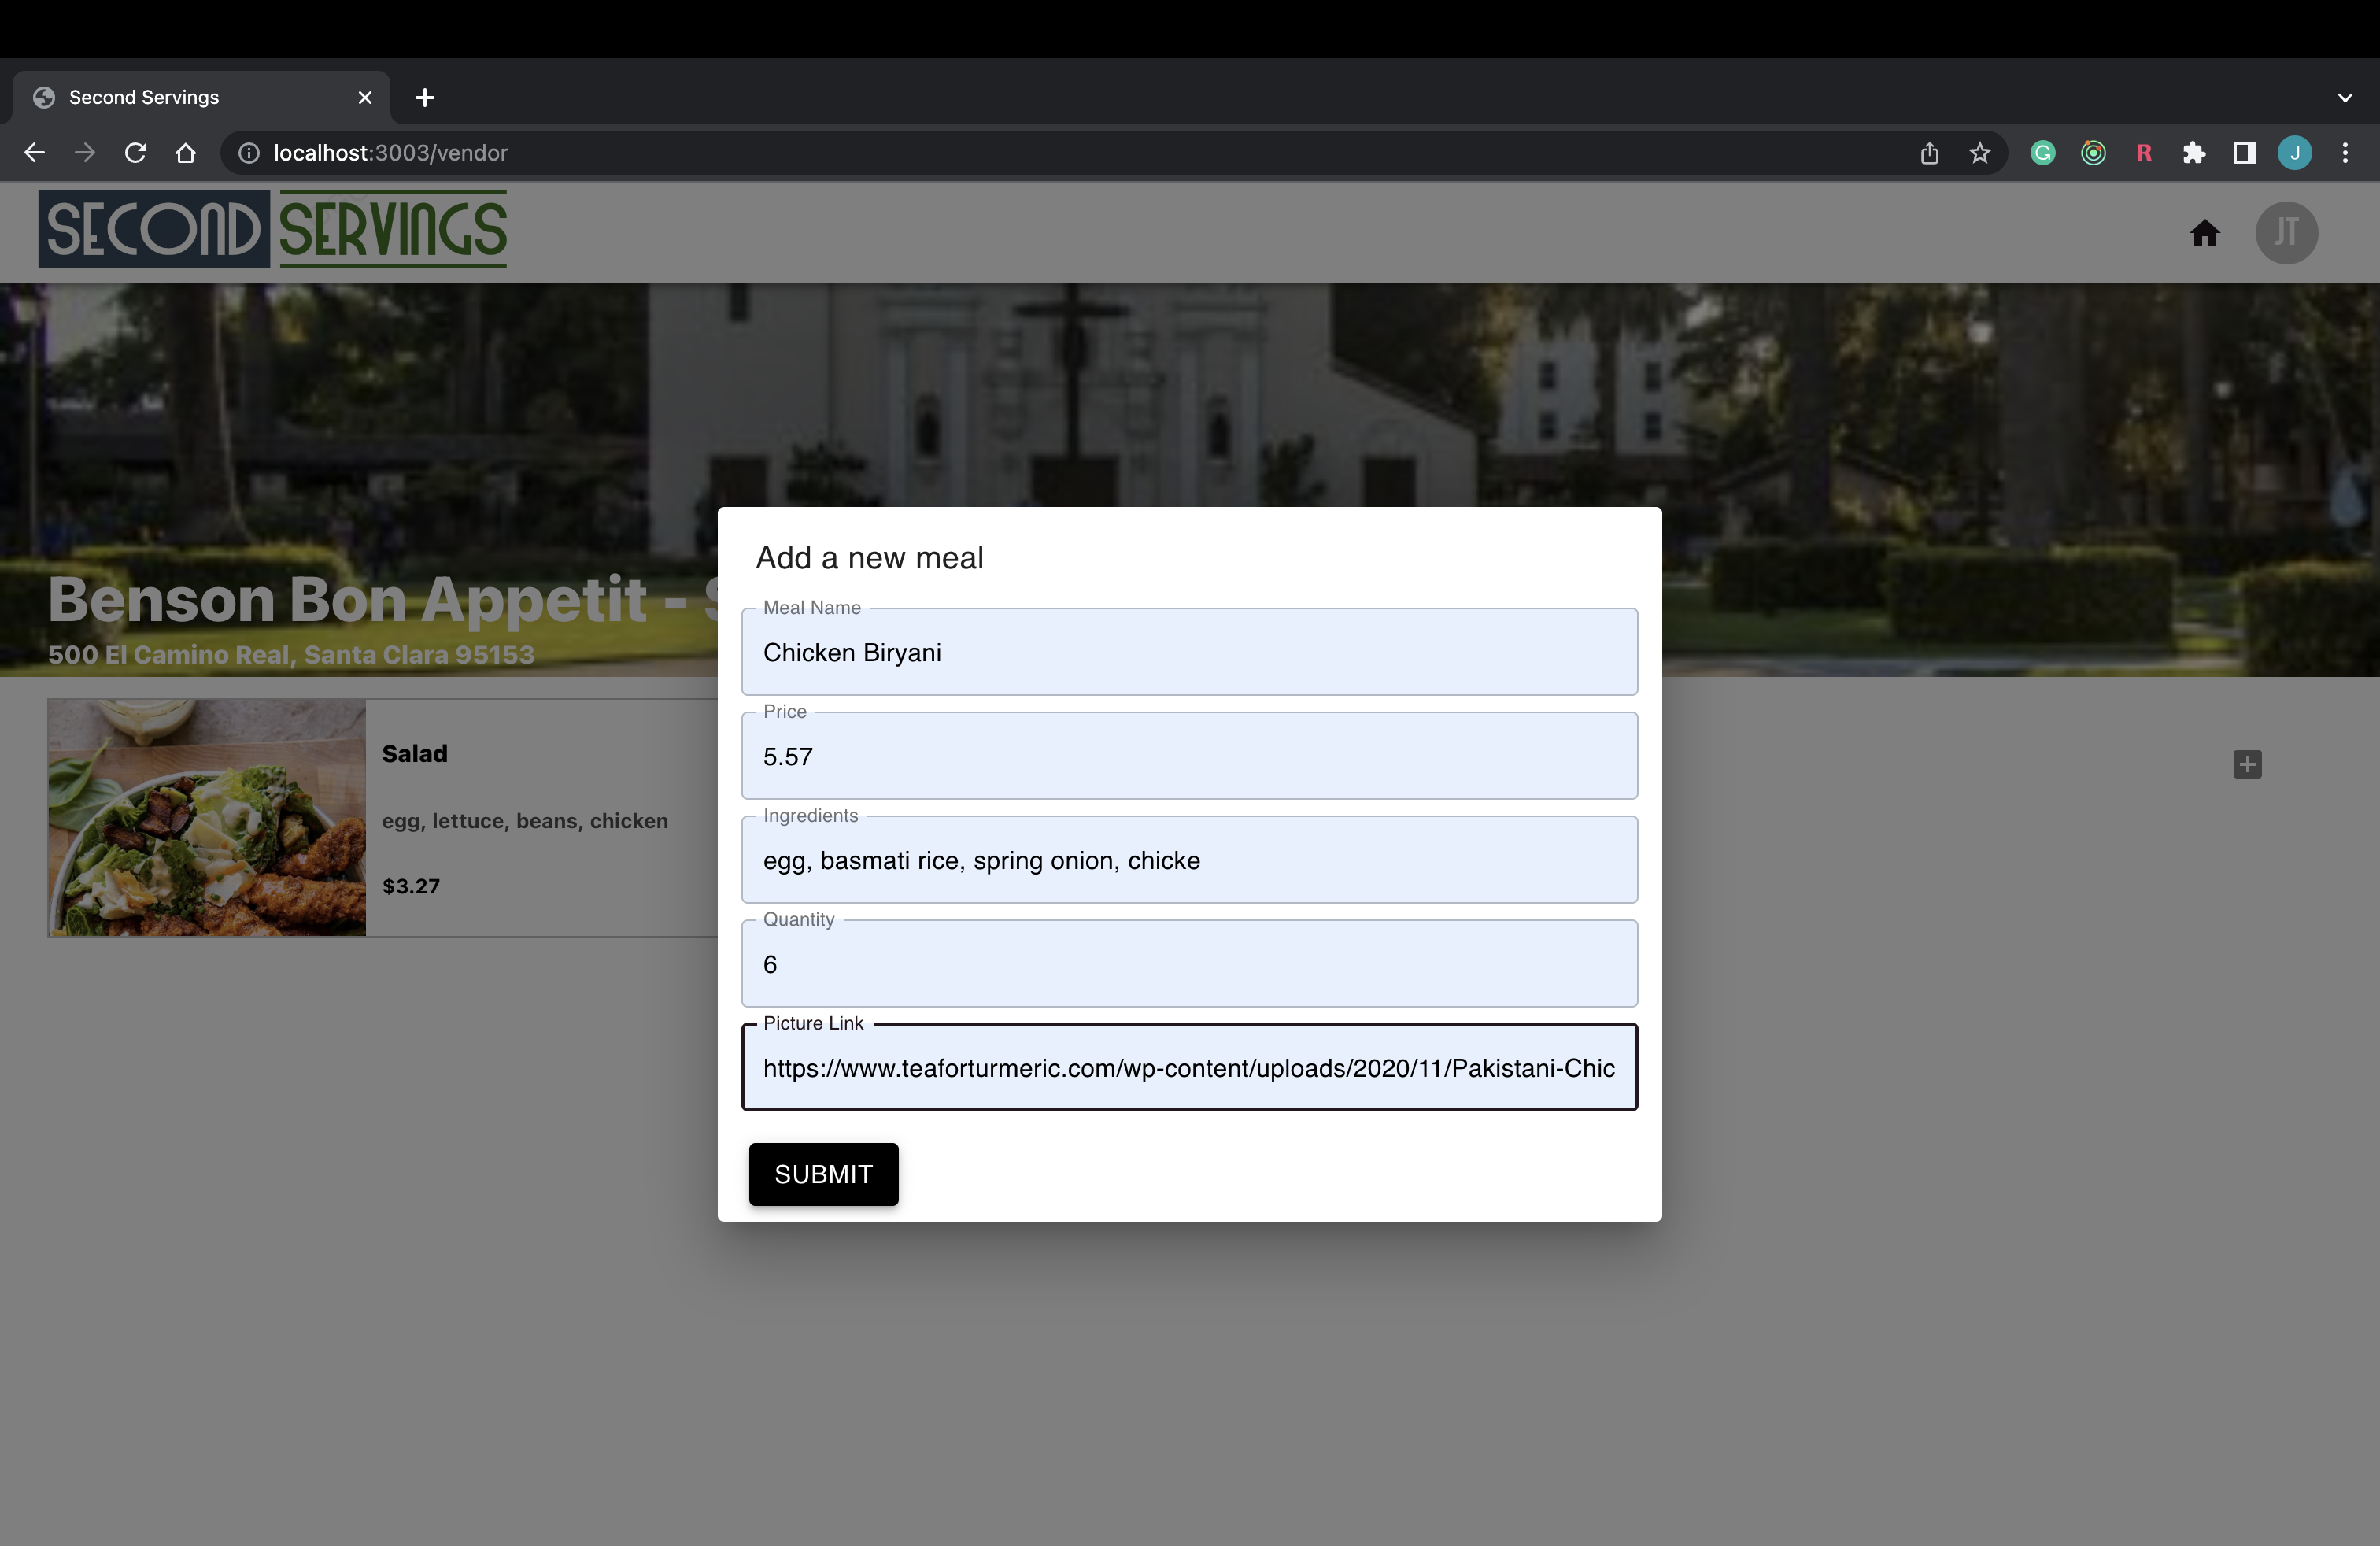Viewport: 2380px width, 1546px height.
Task: Bookmark page with the star icon
Action: click(x=1979, y=153)
